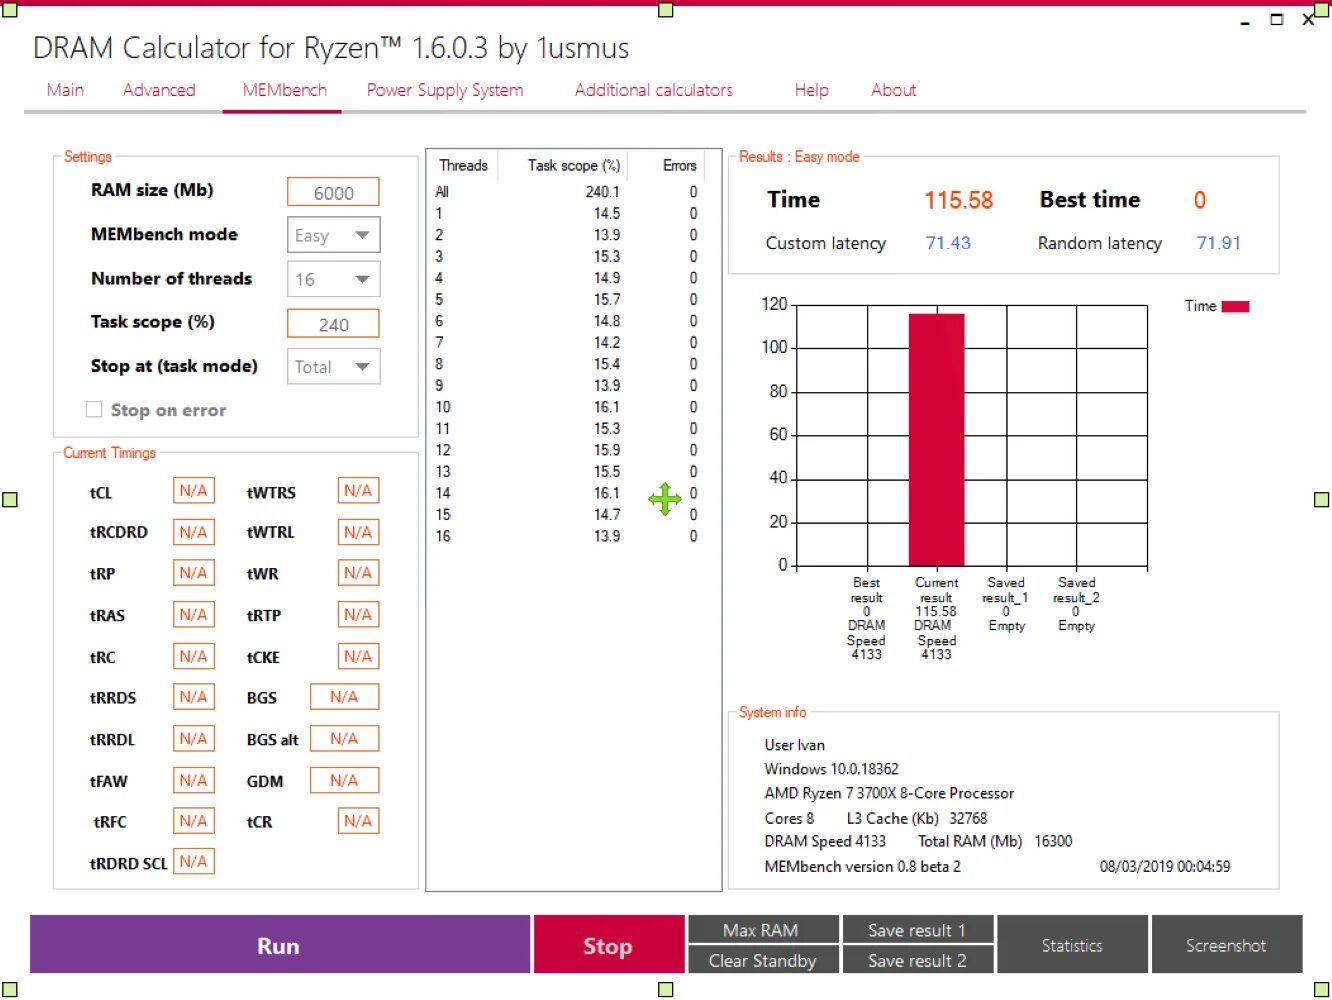Screen dimensions: 1332x1000
Task: Click the AMD Ryzen 7 3700X processor text
Action: point(889,793)
